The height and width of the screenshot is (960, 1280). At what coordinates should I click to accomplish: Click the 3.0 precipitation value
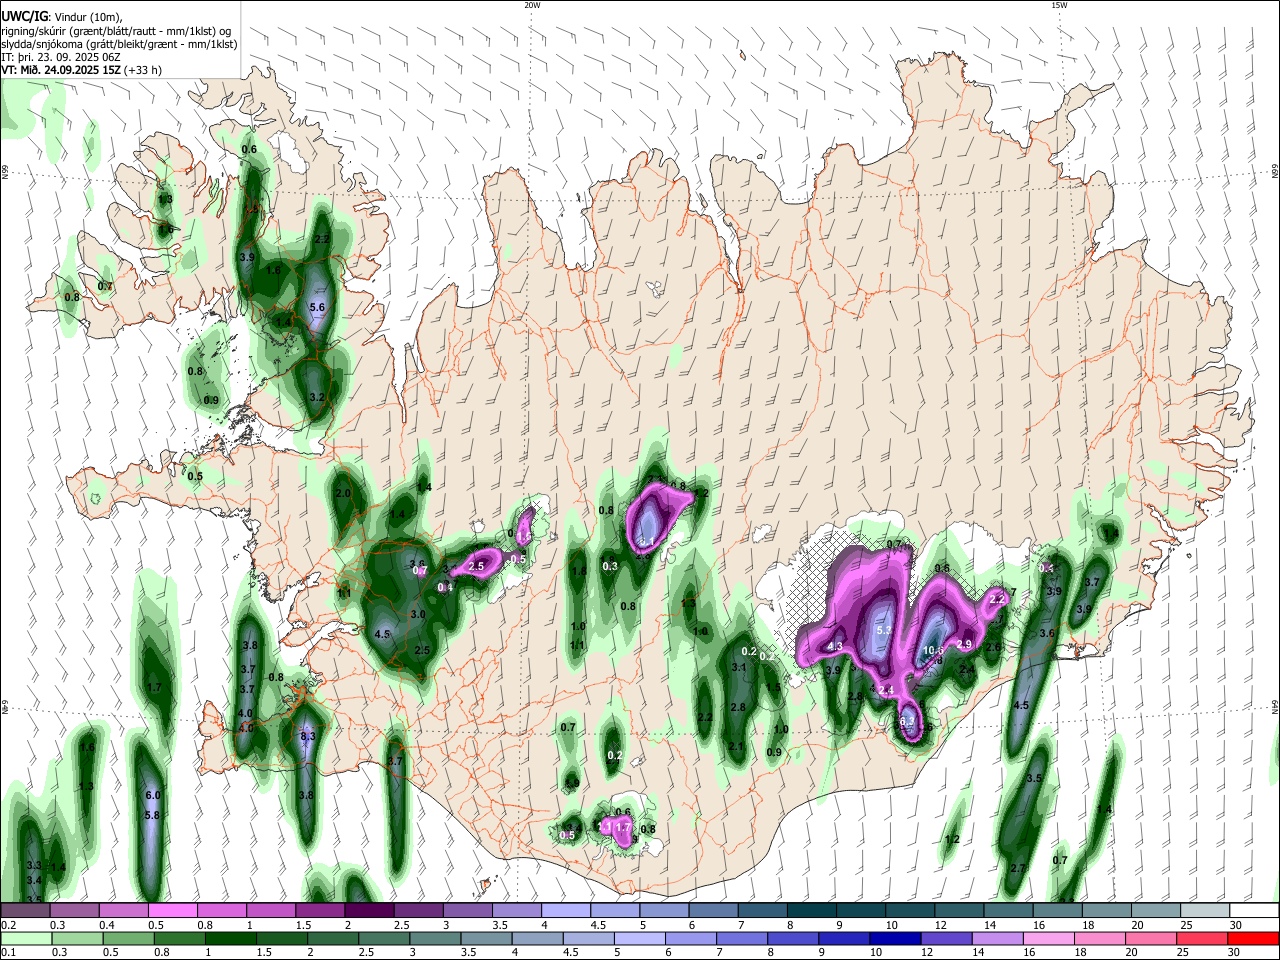(418, 614)
